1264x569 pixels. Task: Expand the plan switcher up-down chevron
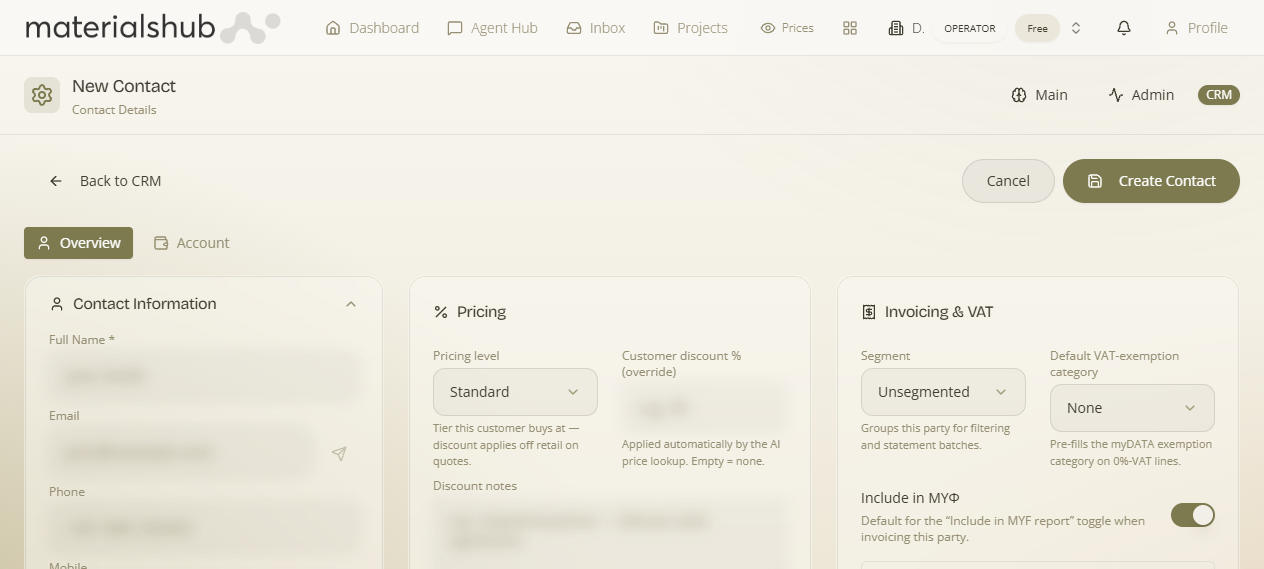tap(1076, 28)
